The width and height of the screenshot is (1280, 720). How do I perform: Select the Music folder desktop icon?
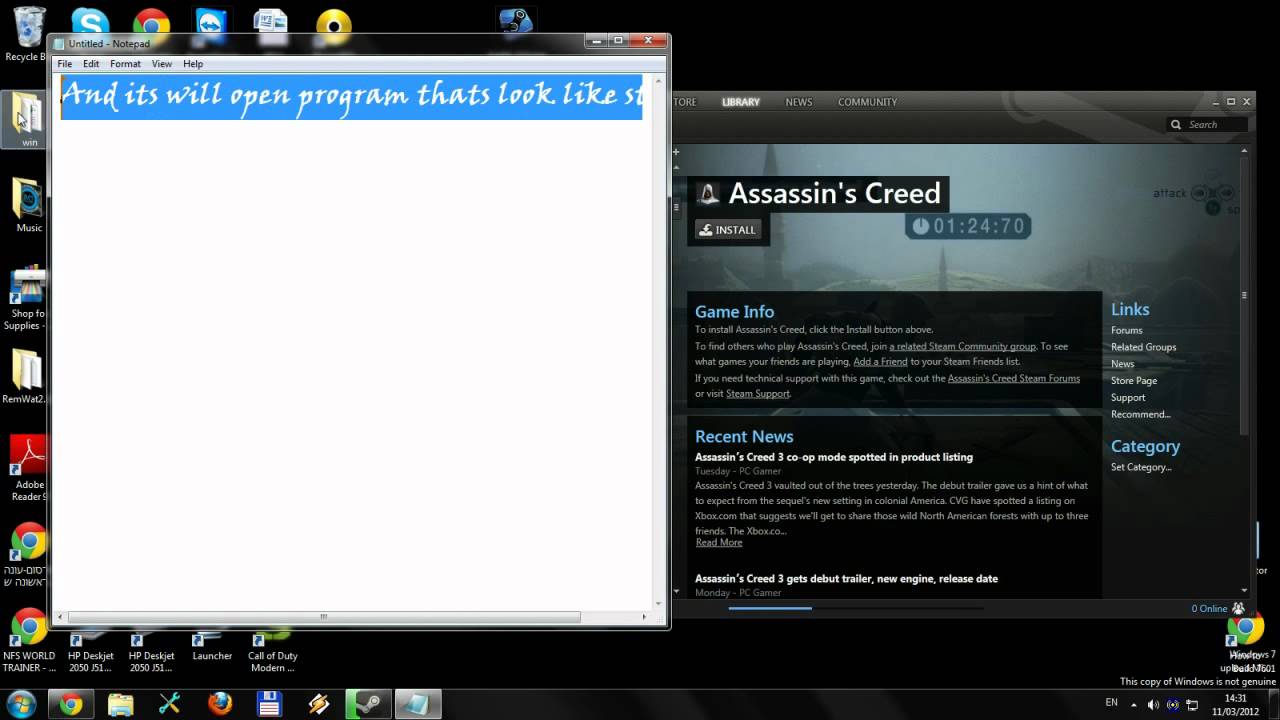28,205
